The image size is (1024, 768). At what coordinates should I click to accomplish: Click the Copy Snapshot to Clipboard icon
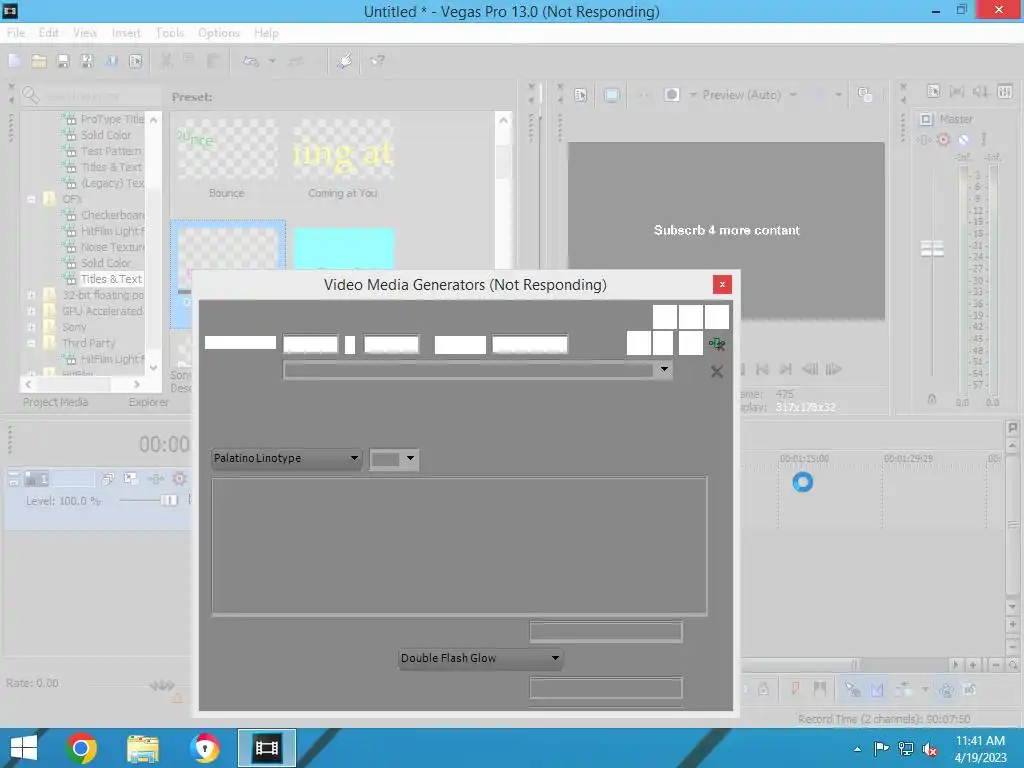point(865,95)
